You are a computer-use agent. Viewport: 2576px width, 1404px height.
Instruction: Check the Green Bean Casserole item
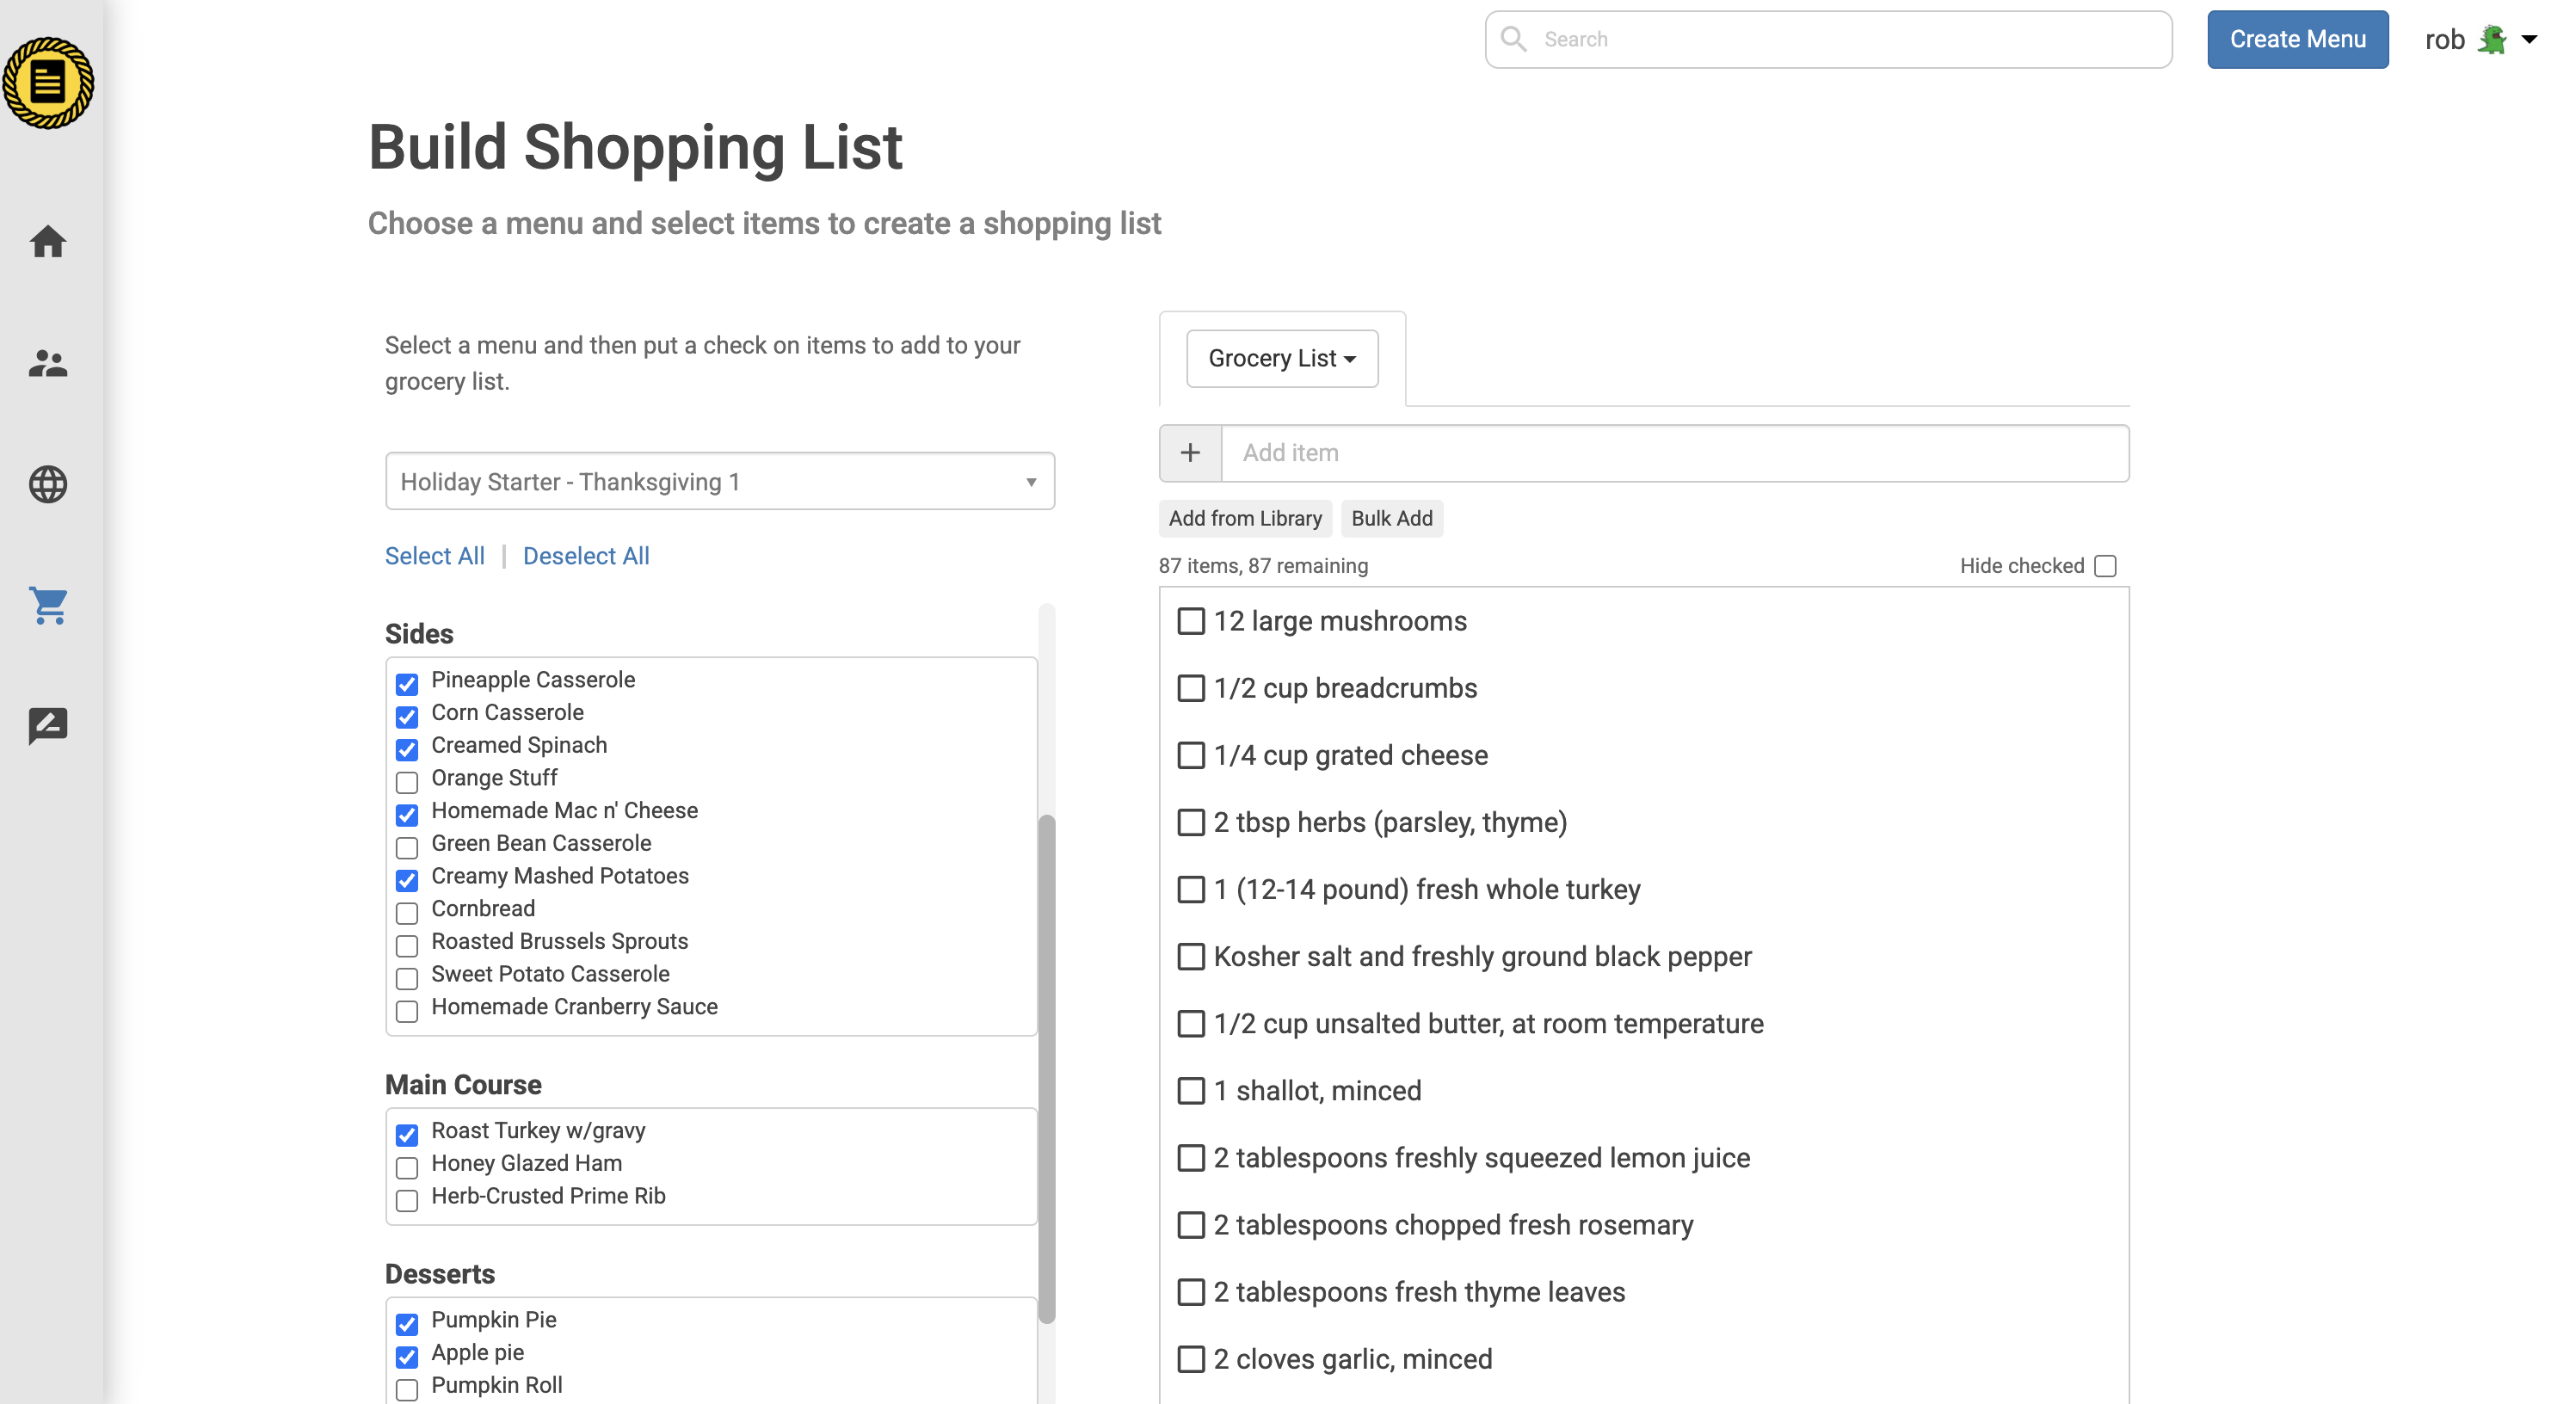point(406,848)
